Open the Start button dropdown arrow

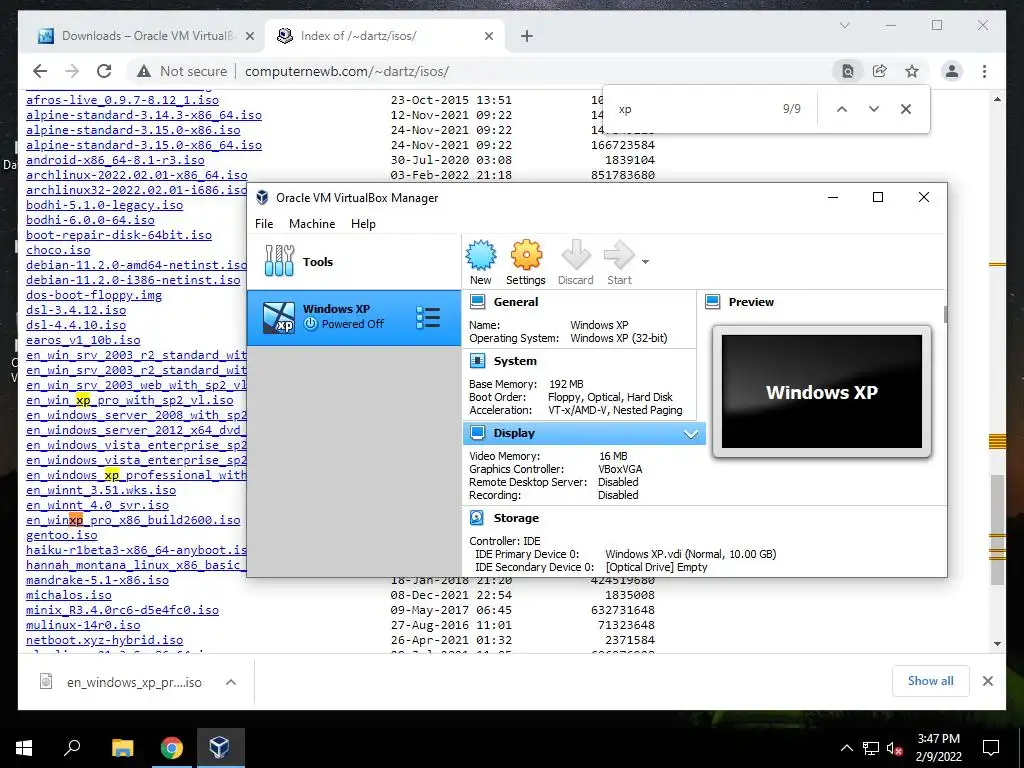coord(645,262)
